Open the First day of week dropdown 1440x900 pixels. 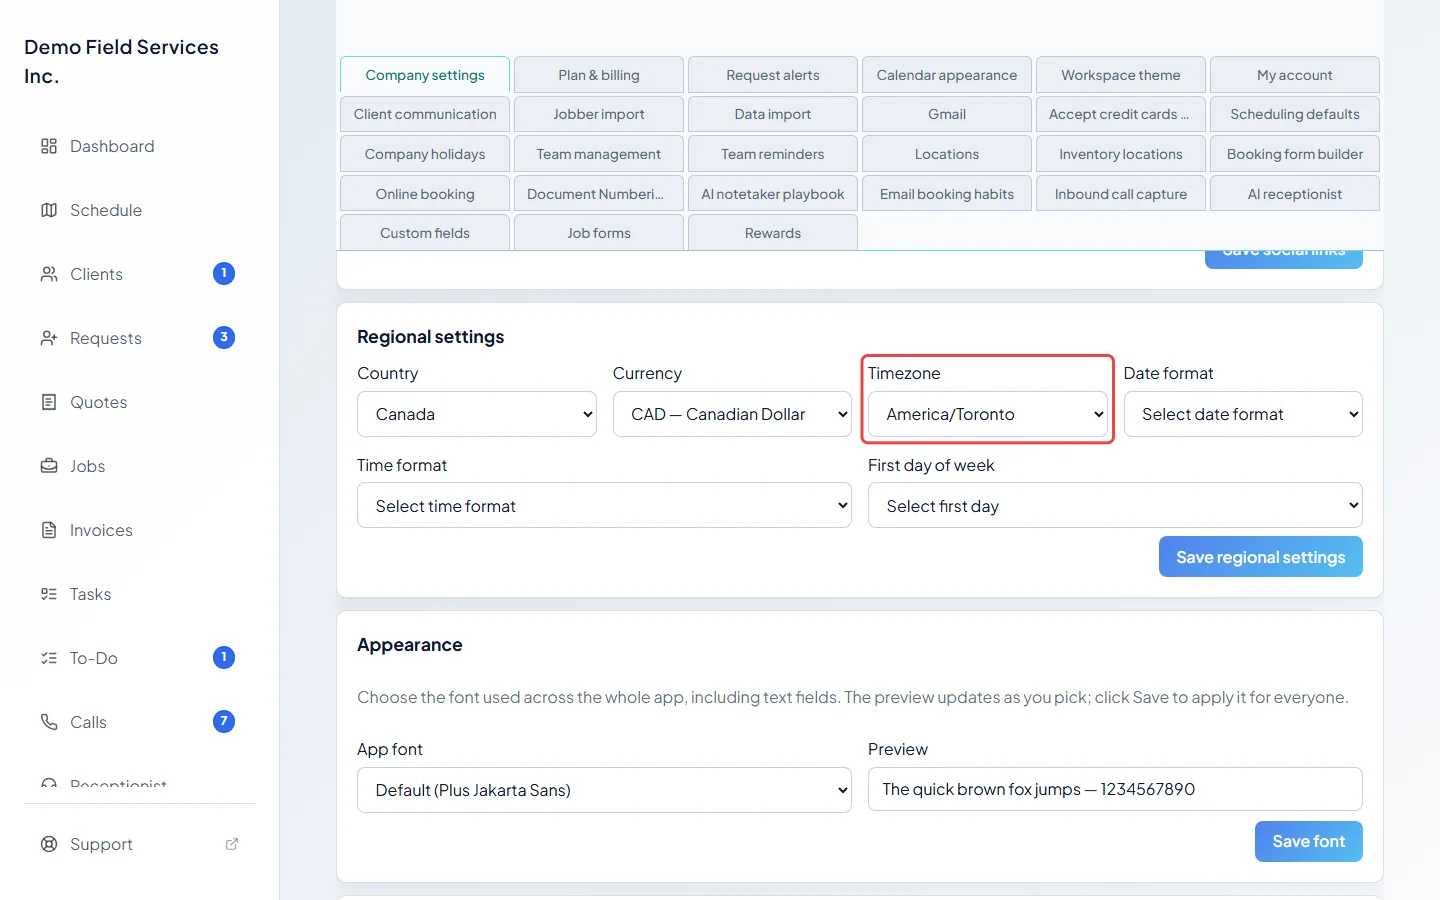(x=1115, y=506)
